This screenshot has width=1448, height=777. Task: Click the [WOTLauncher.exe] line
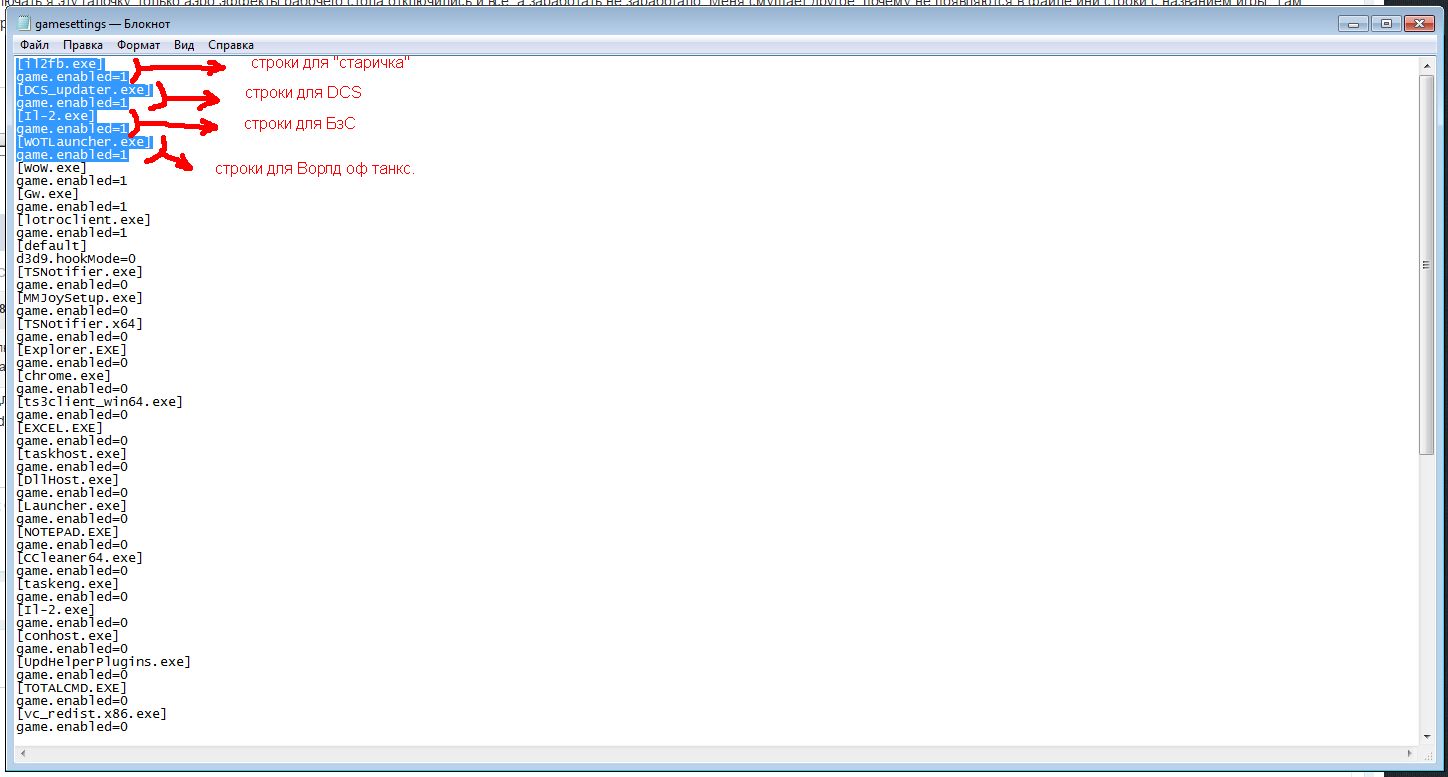(84, 141)
